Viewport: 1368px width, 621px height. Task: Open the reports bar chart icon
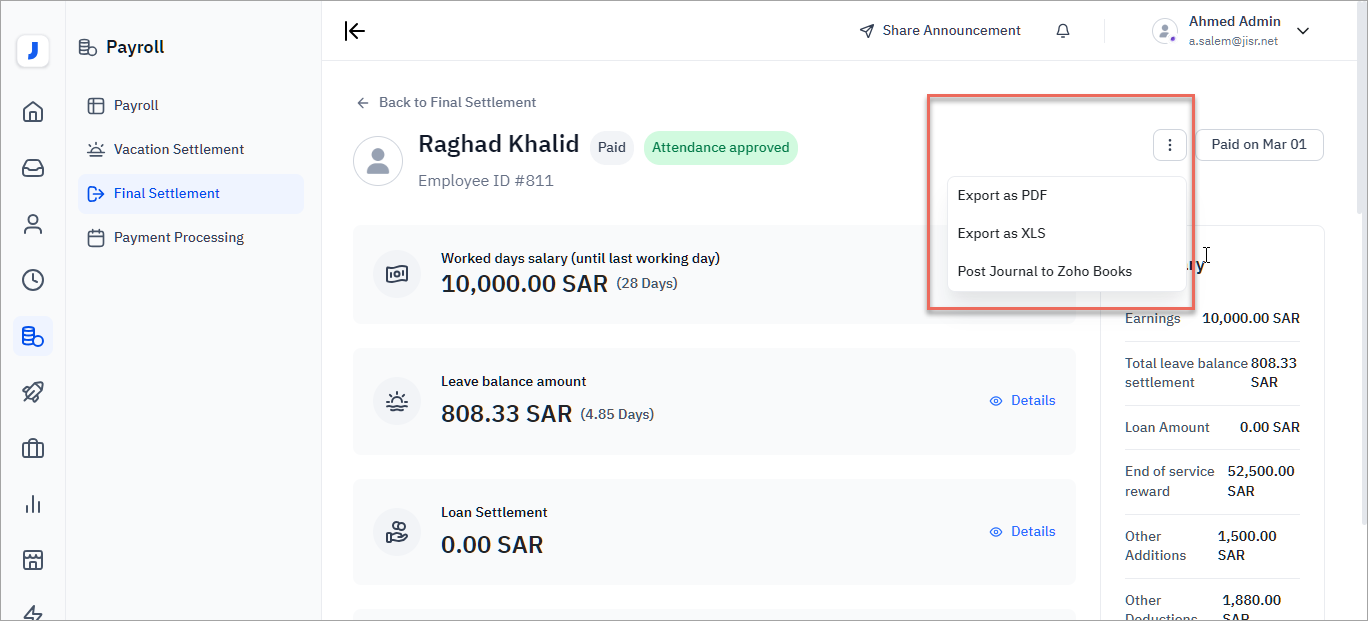(33, 504)
